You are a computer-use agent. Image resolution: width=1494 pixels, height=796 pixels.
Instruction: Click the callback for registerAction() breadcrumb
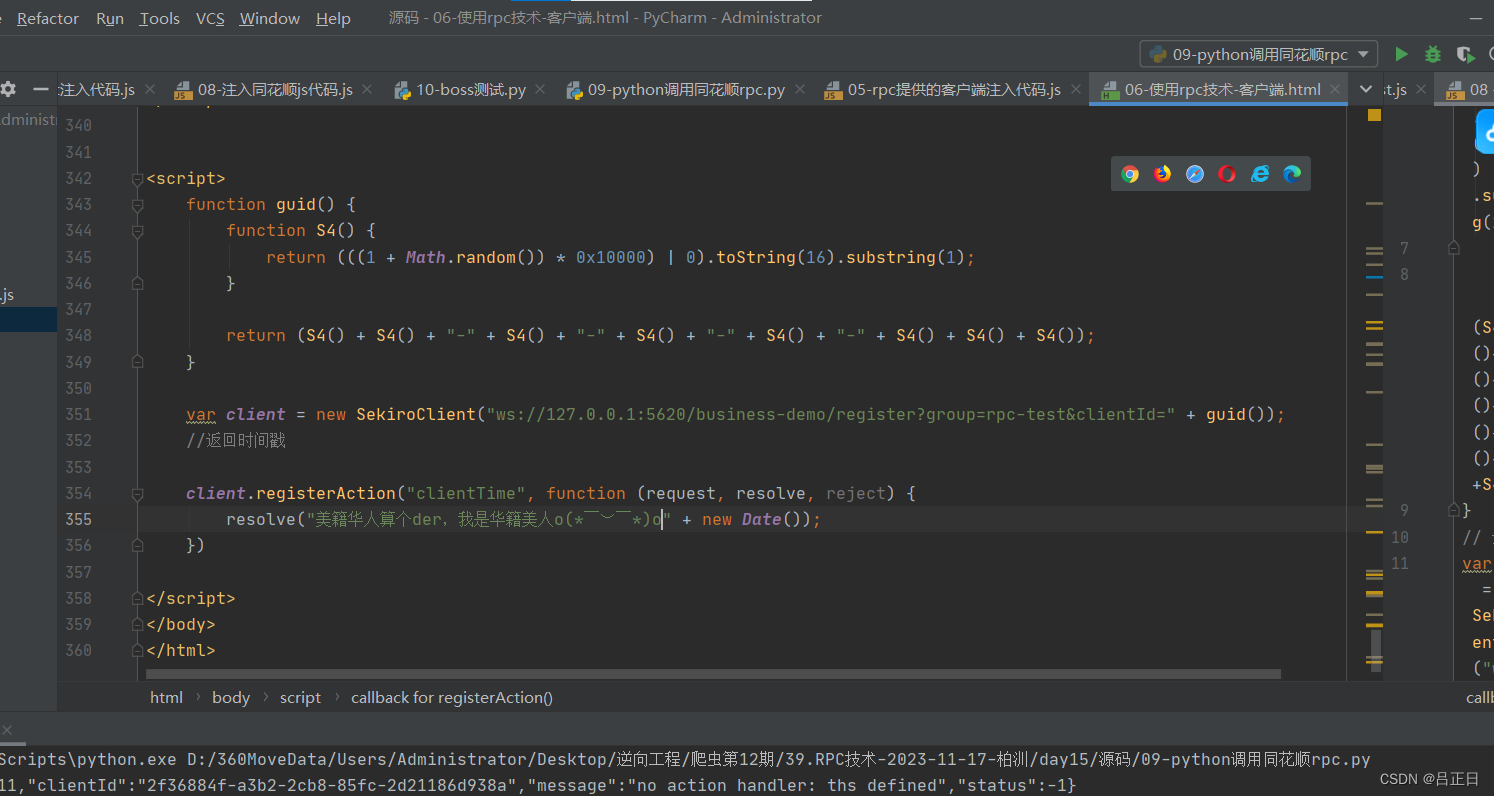452,697
